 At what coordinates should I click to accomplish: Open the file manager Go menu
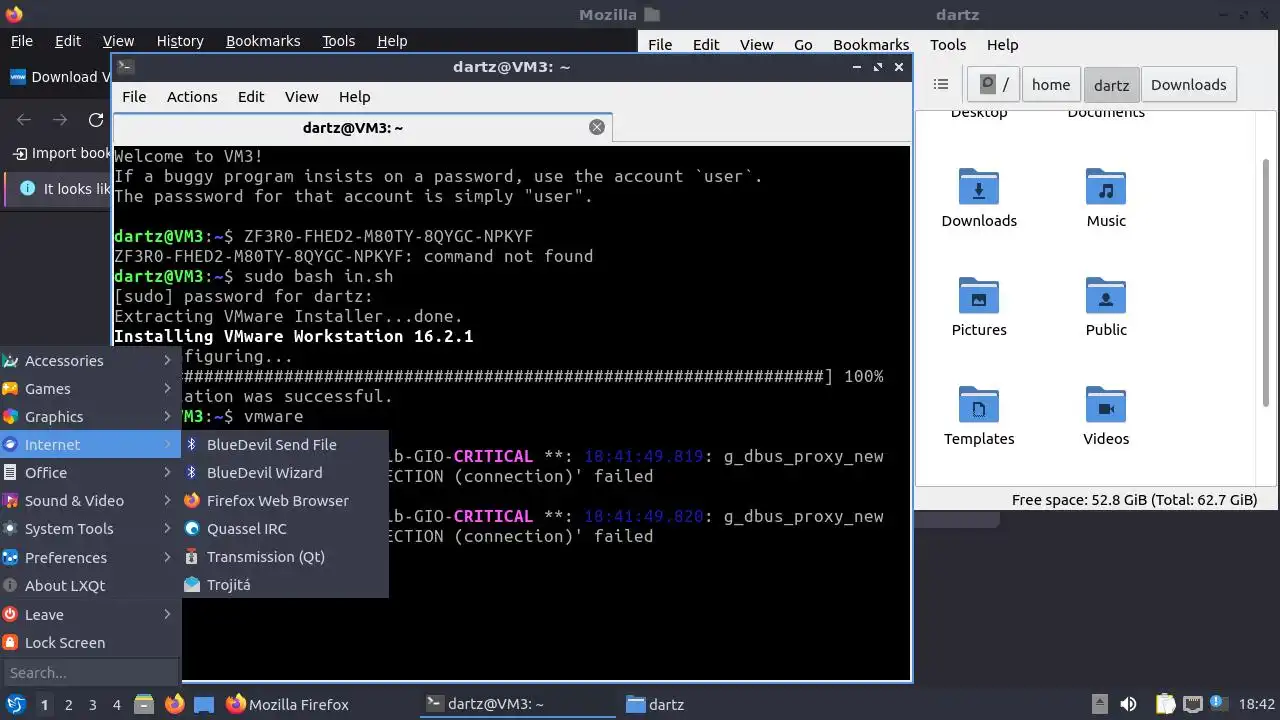click(803, 45)
